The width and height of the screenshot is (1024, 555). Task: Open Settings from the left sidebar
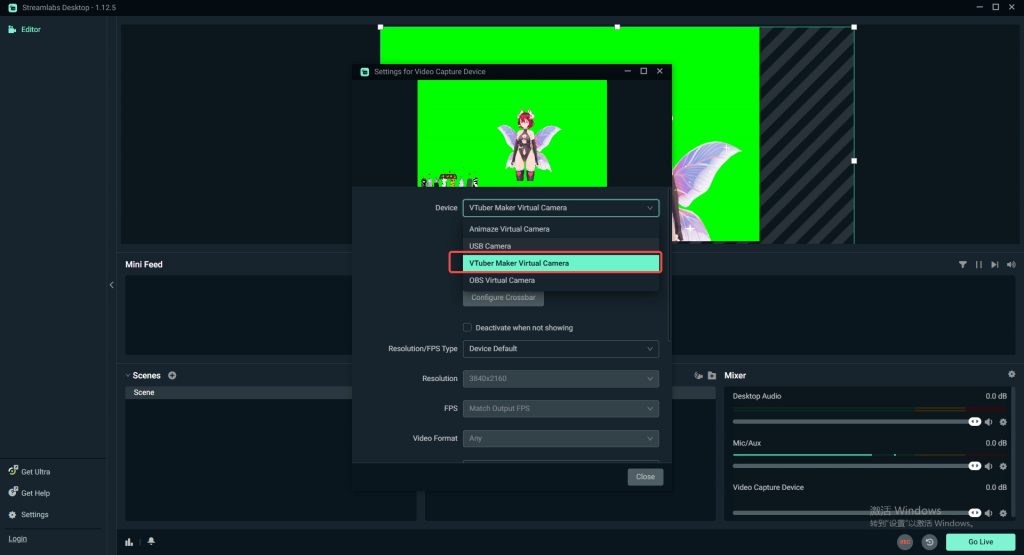pyautogui.click(x=28, y=515)
